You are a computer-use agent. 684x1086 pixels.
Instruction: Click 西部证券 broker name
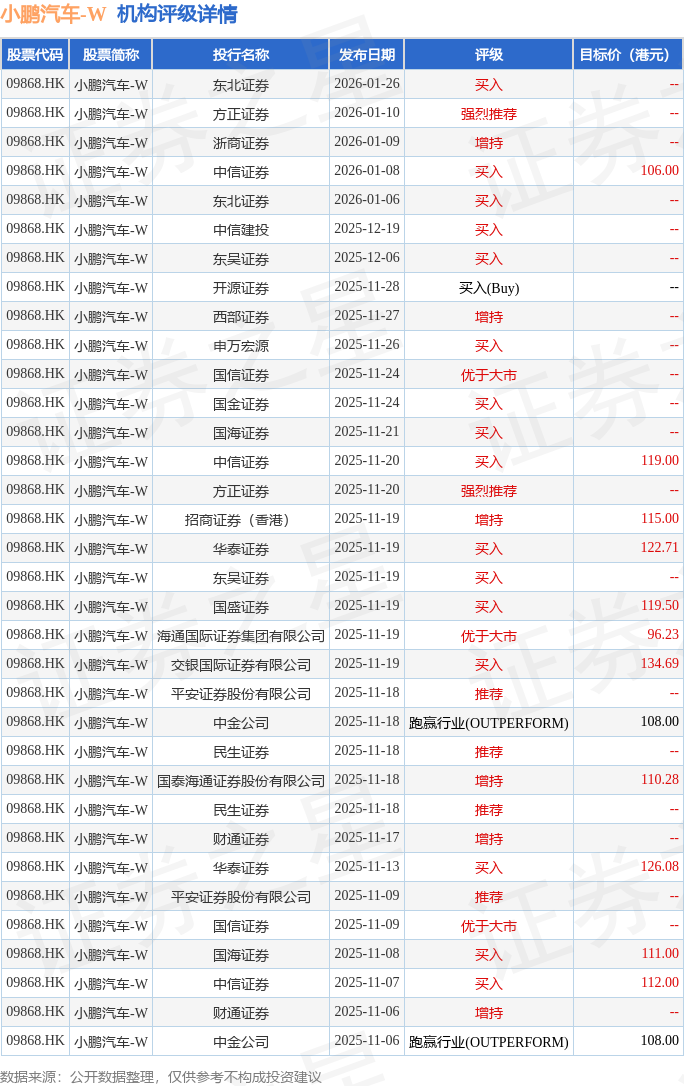(241, 317)
